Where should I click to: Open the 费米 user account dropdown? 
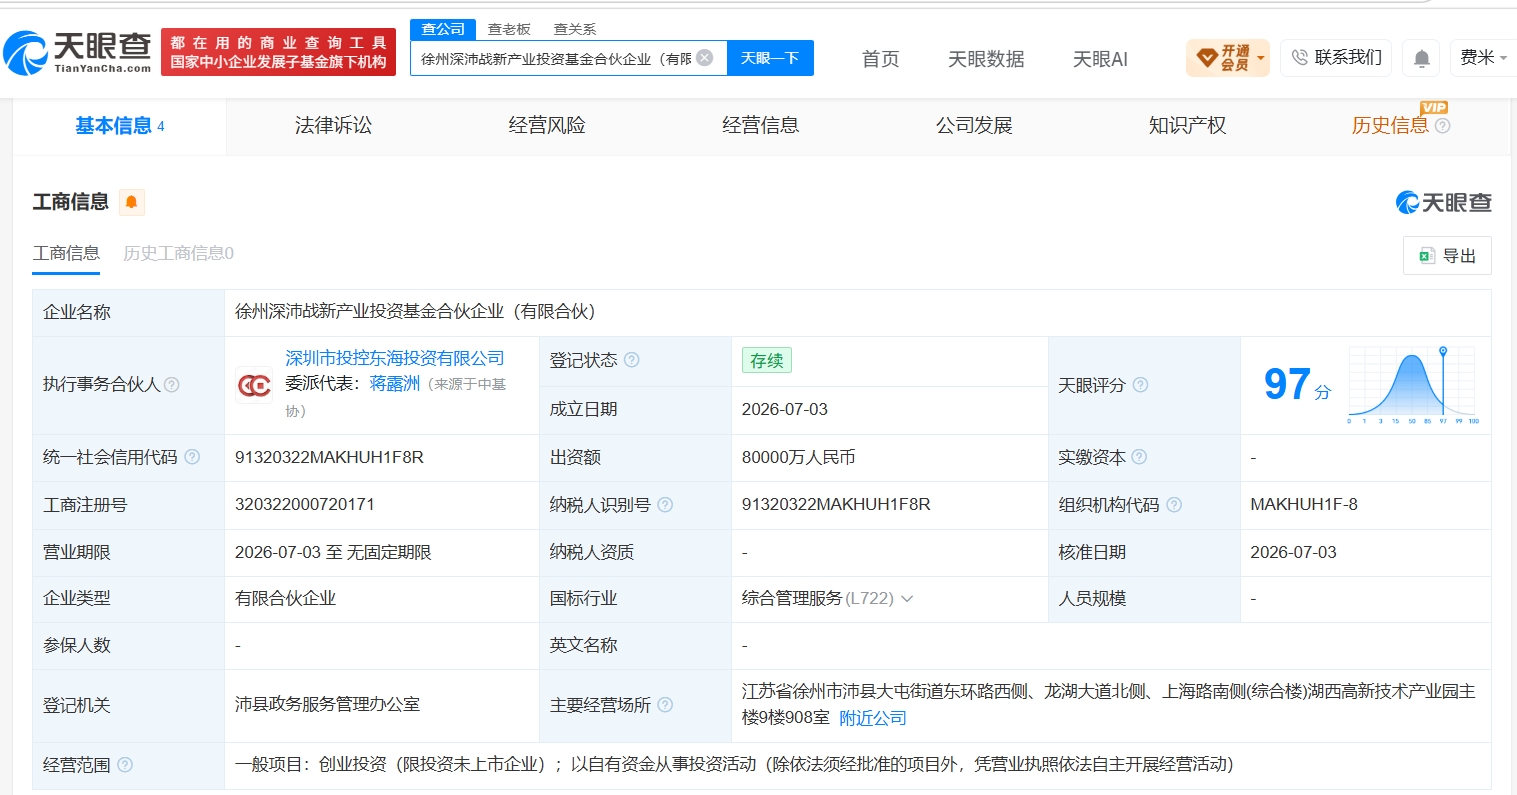tap(1483, 58)
